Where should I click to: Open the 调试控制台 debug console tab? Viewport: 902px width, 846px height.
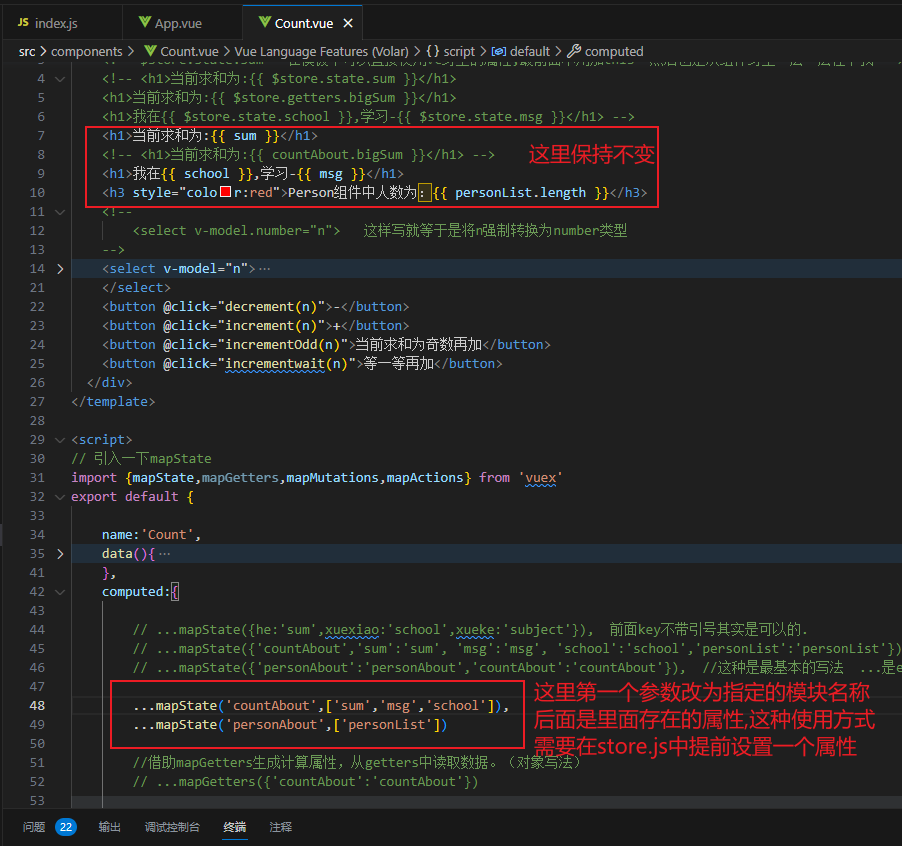click(x=172, y=826)
